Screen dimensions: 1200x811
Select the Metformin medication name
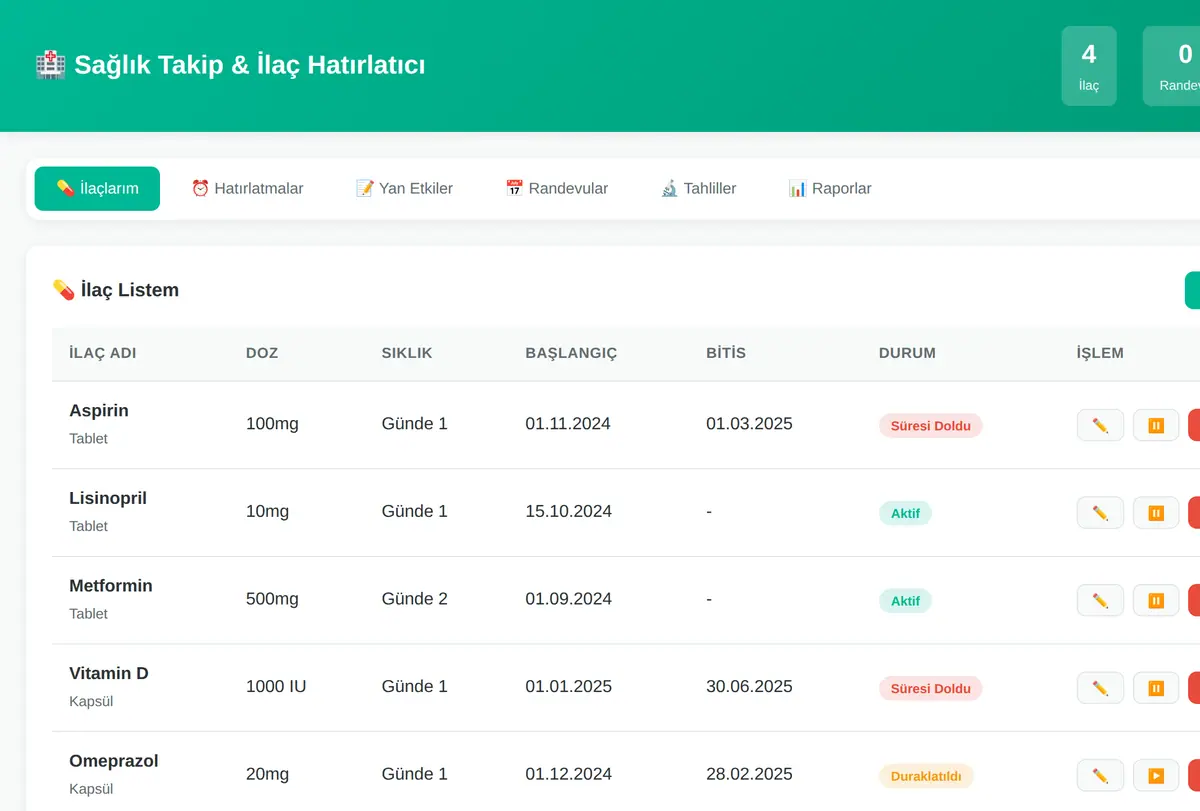pyautogui.click(x=111, y=585)
